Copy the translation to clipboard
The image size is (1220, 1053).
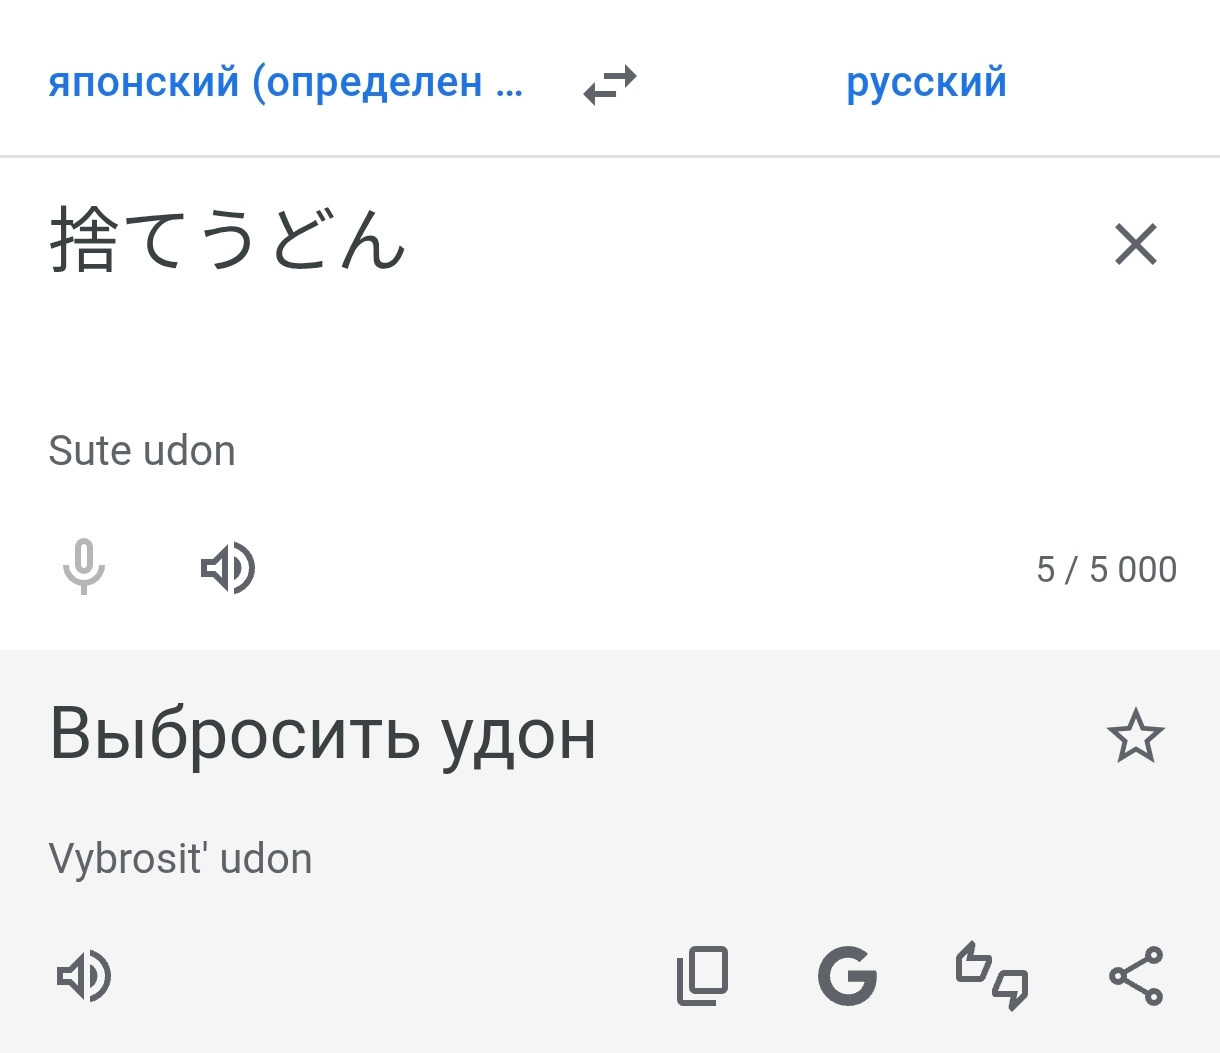[x=702, y=976]
